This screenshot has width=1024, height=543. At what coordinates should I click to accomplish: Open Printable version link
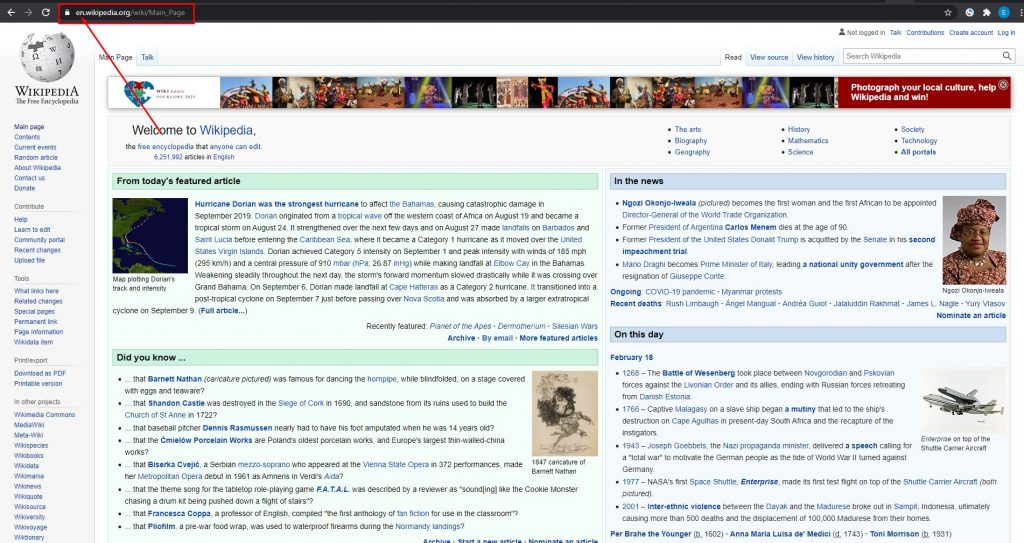[39, 384]
